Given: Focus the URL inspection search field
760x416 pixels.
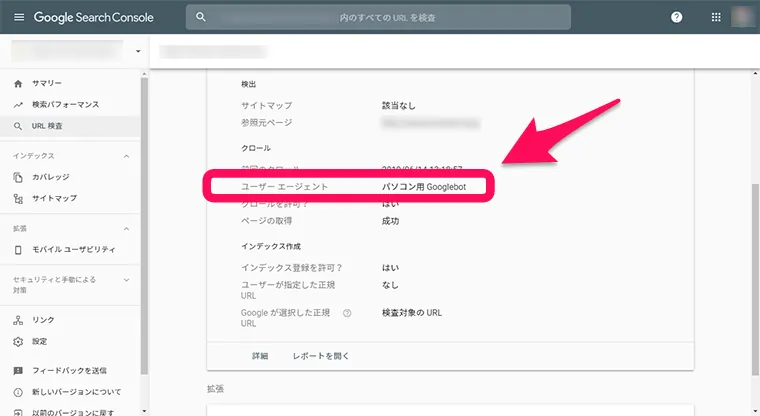Looking at the screenshot, I should coord(378,17).
